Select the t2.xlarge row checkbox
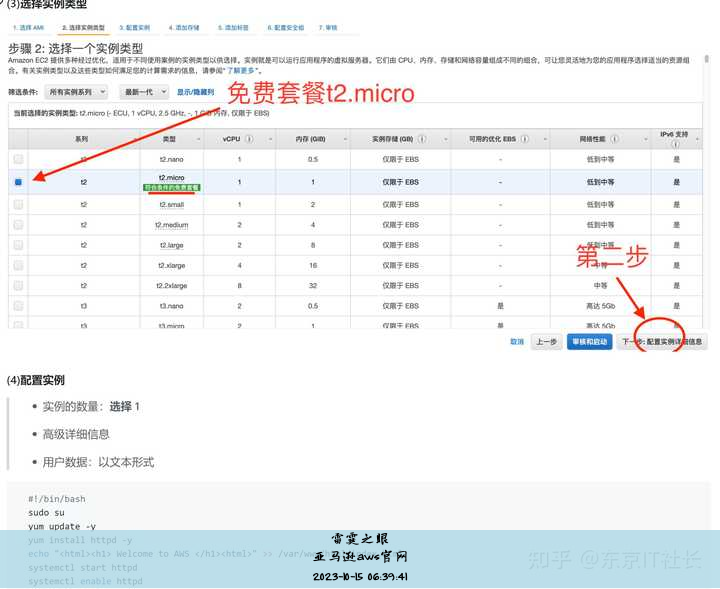This screenshot has height=589, width=720. [x=18, y=265]
